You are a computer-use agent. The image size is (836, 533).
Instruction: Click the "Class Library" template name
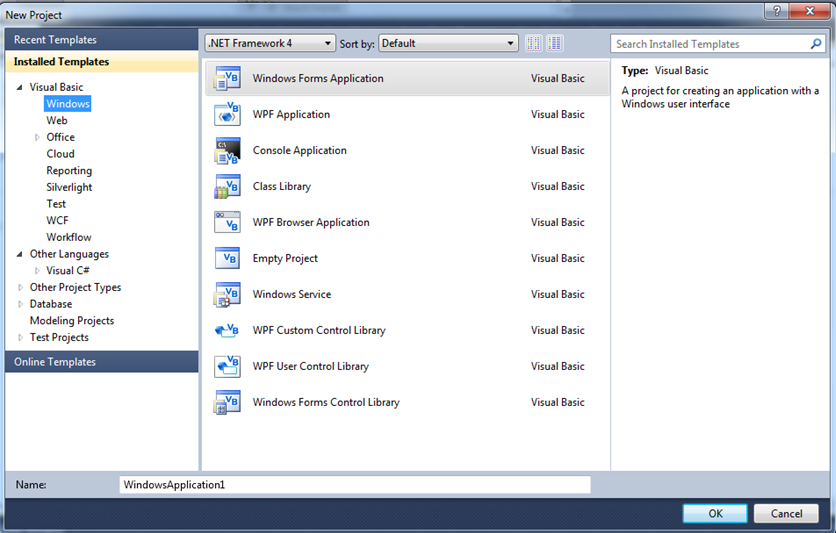coord(282,187)
